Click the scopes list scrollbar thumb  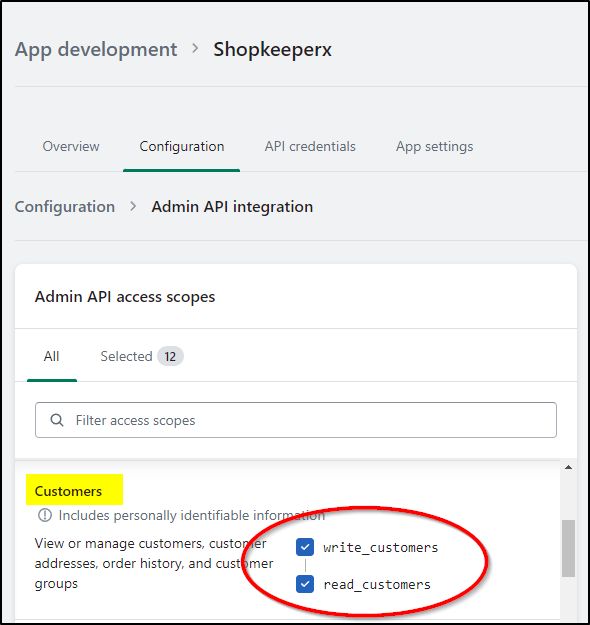pos(568,548)
